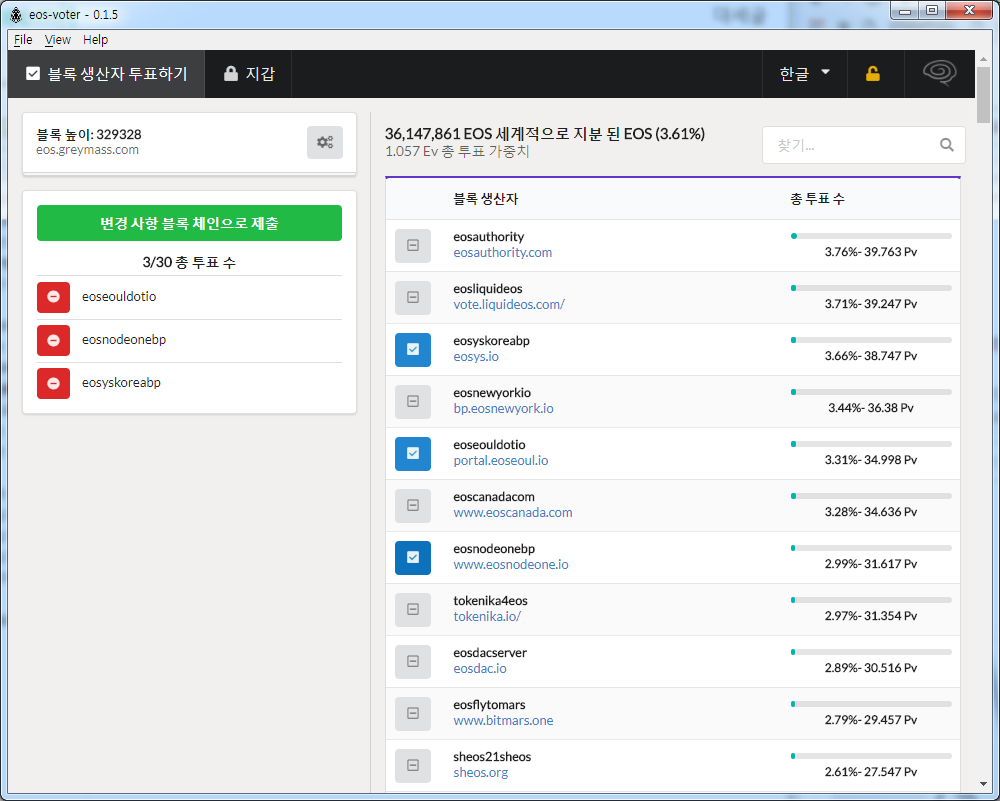This screenshot has height=801, width=1000.
Task: Open the eosauthority.com link
Action: [x=503, y=253]
